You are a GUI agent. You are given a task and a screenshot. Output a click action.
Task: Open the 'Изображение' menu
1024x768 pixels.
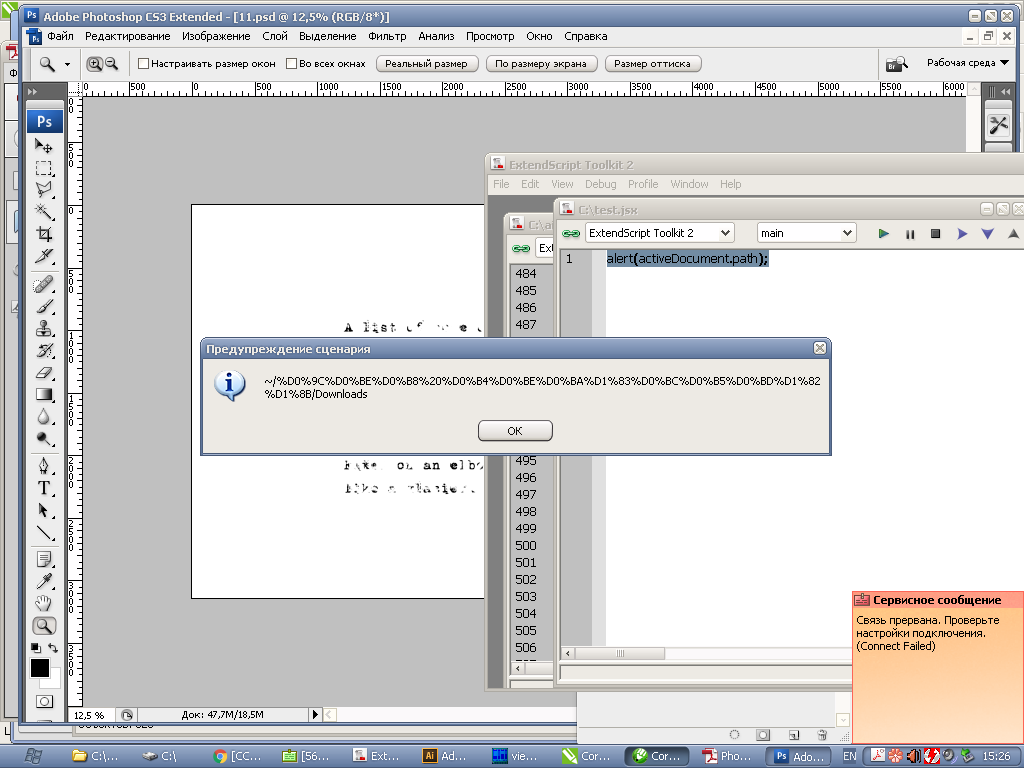[216, 37]
